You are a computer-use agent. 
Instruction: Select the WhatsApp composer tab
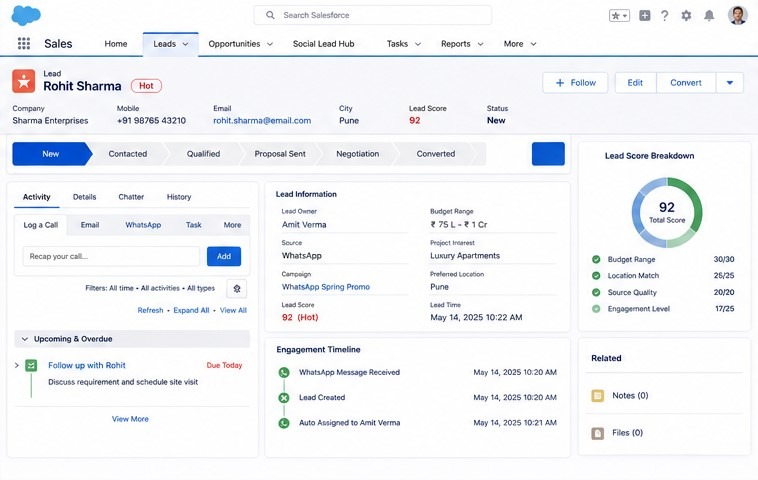(143, 225)
